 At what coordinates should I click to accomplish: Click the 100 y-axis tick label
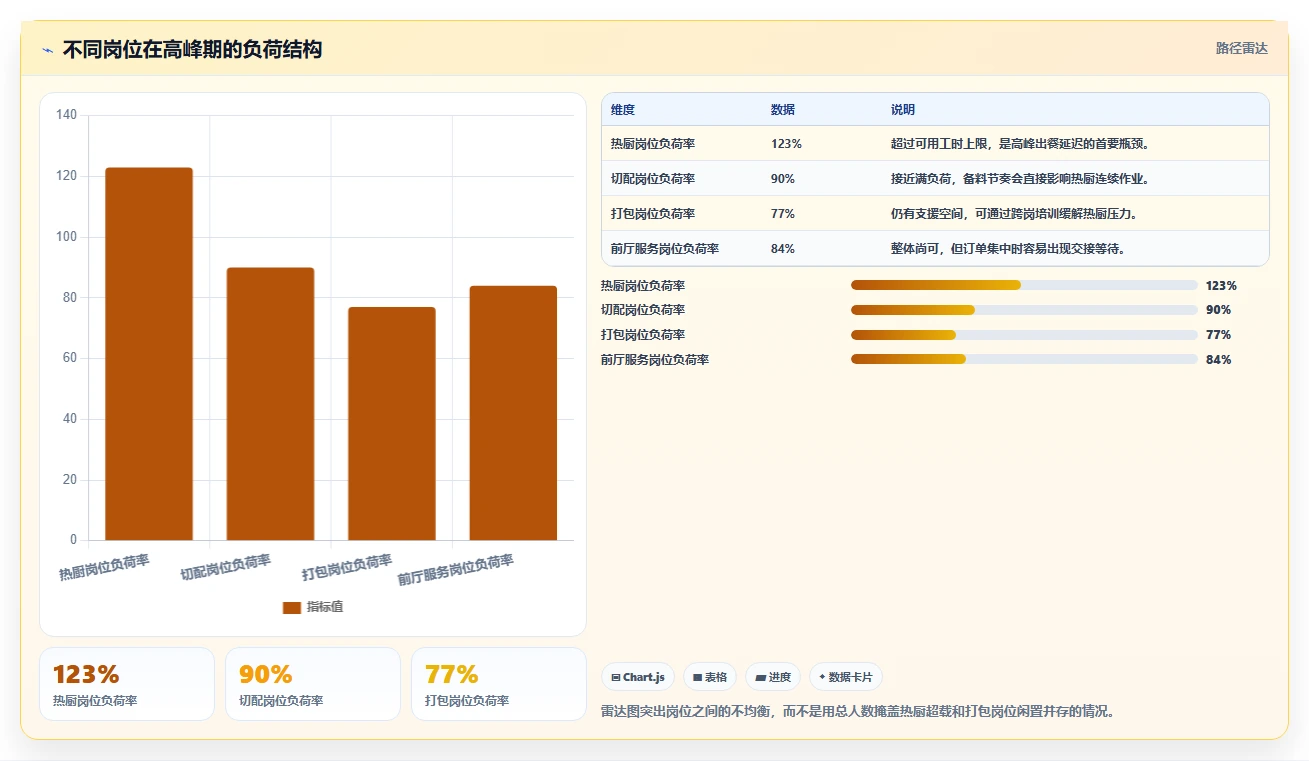pos(66,237)
